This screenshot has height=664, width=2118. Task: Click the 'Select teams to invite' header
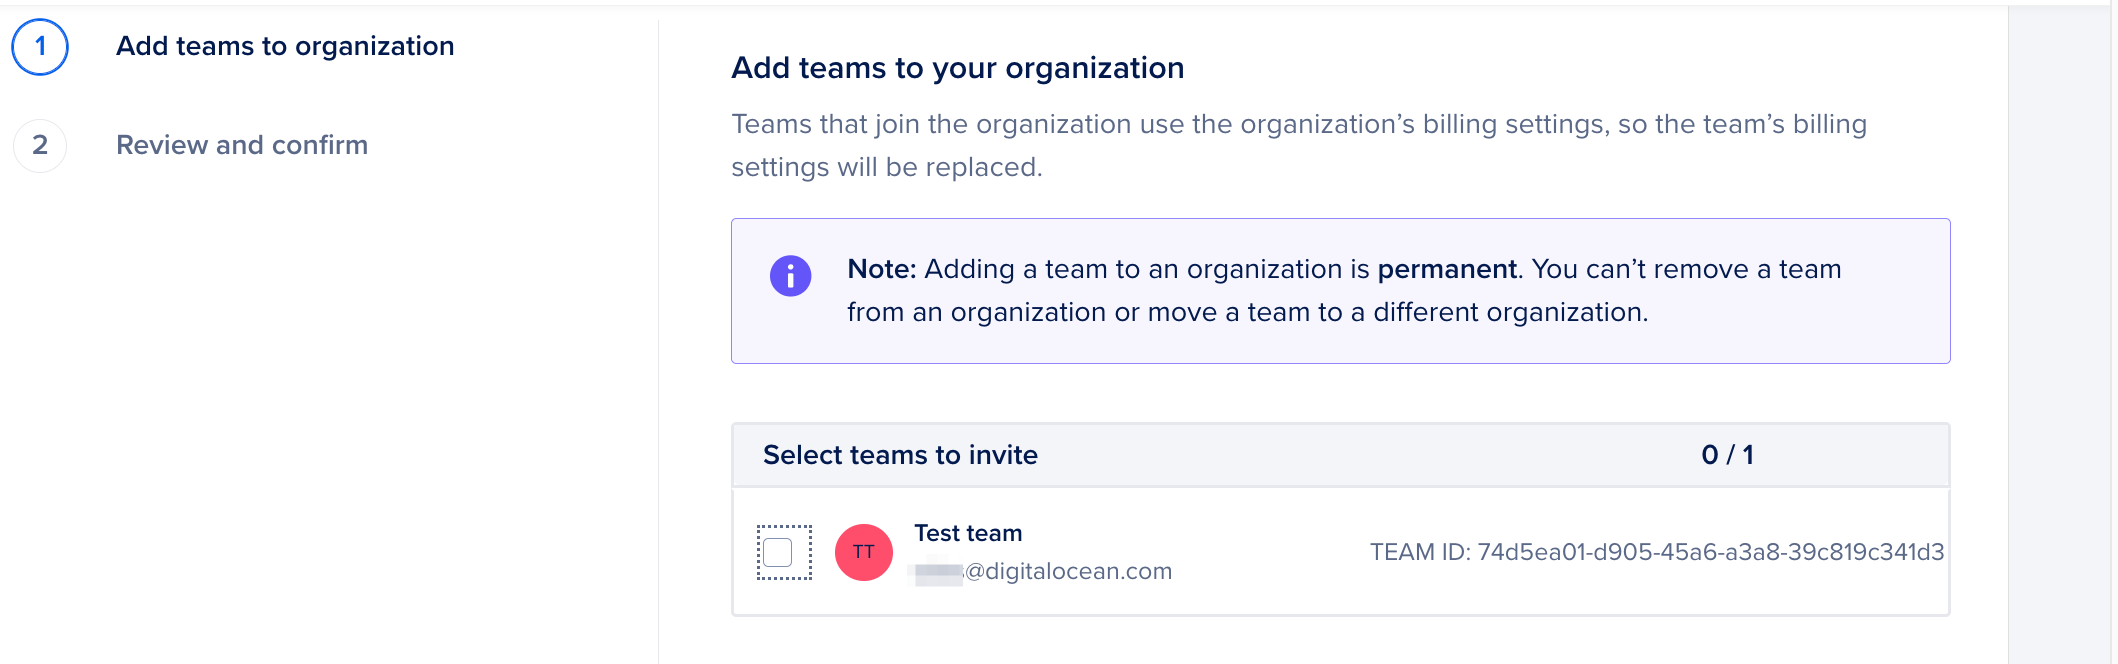(x=900, y=455)
